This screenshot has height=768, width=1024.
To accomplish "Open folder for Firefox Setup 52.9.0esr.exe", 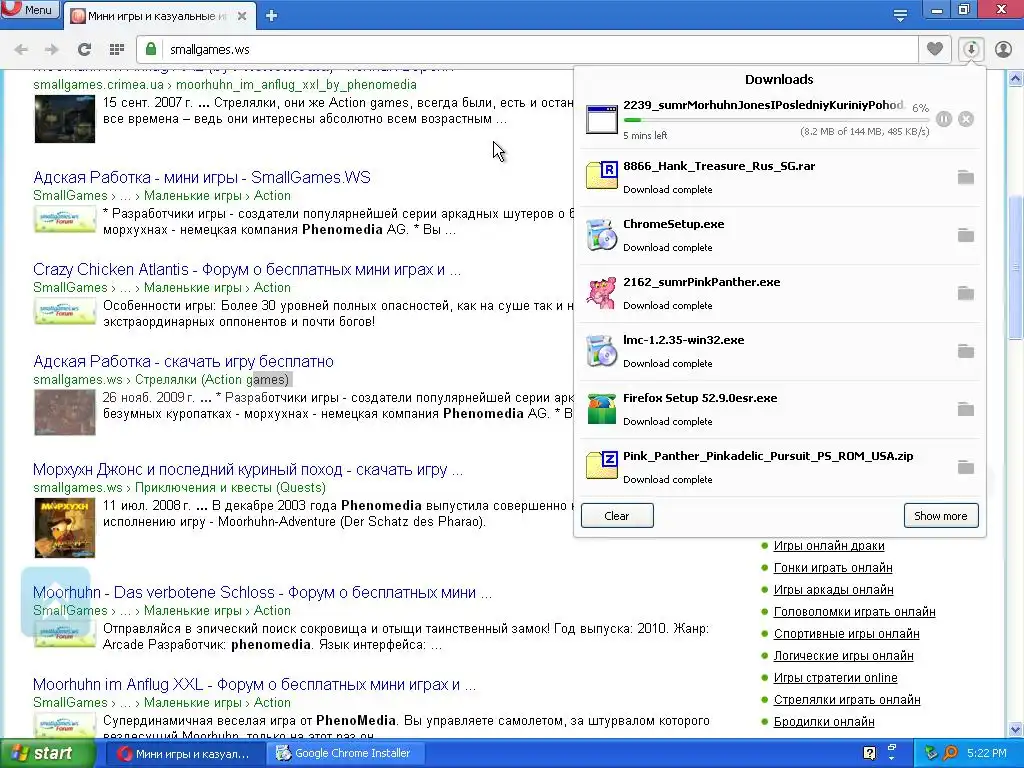I will [x=966, y=409].
